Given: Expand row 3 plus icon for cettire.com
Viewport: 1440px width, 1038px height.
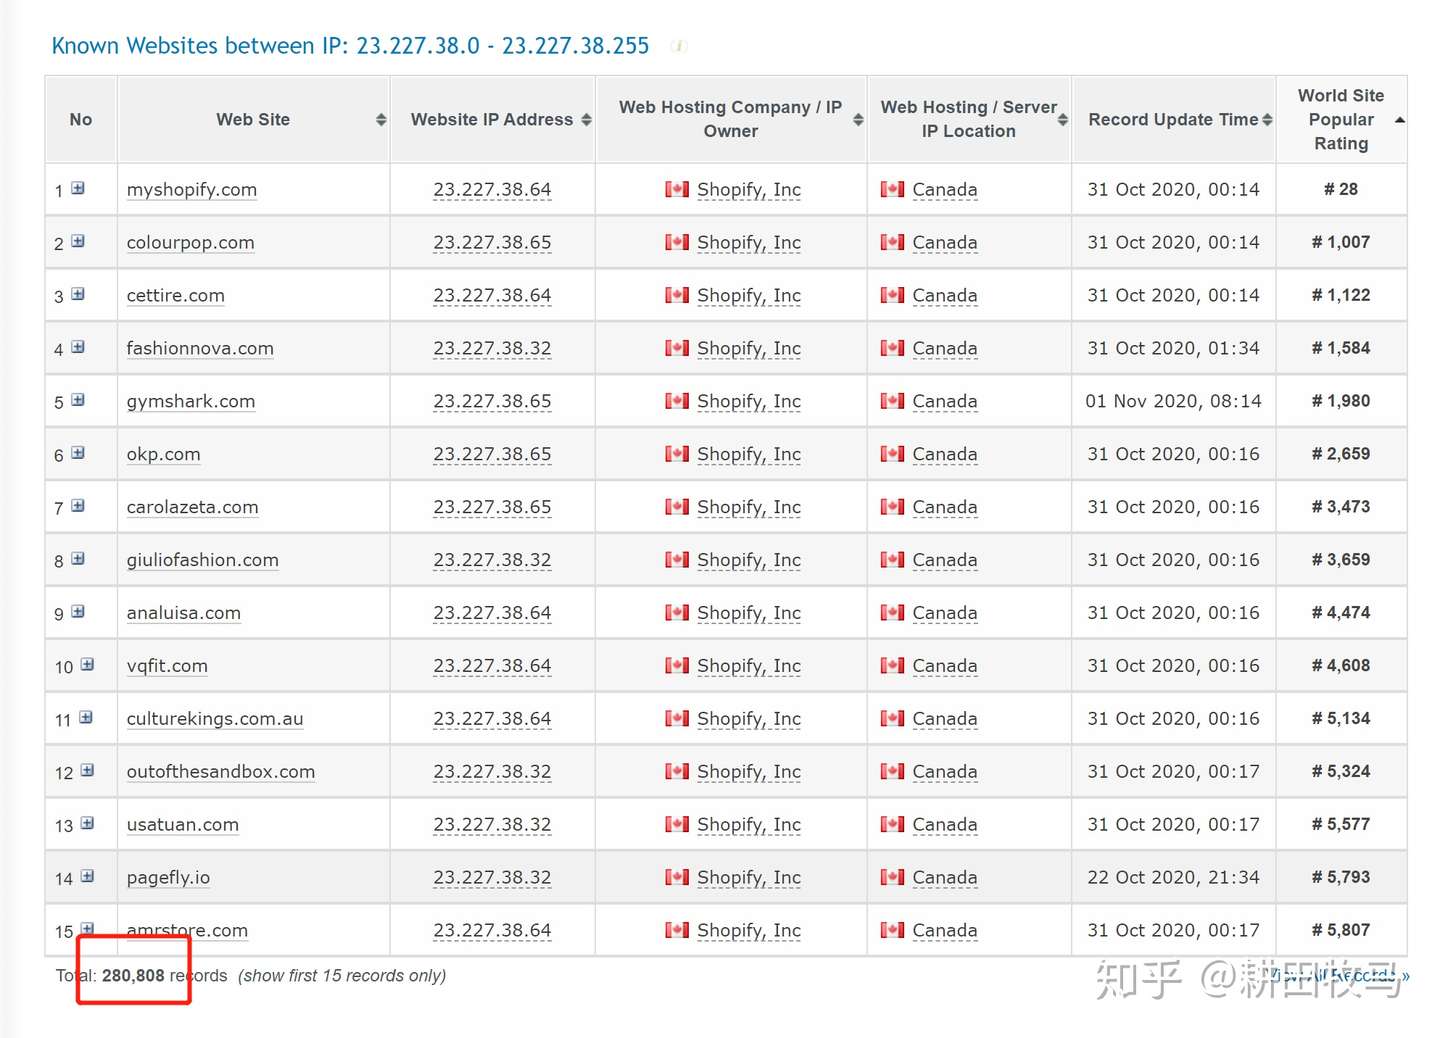Looking at the screenshot, I should point(78,294).
